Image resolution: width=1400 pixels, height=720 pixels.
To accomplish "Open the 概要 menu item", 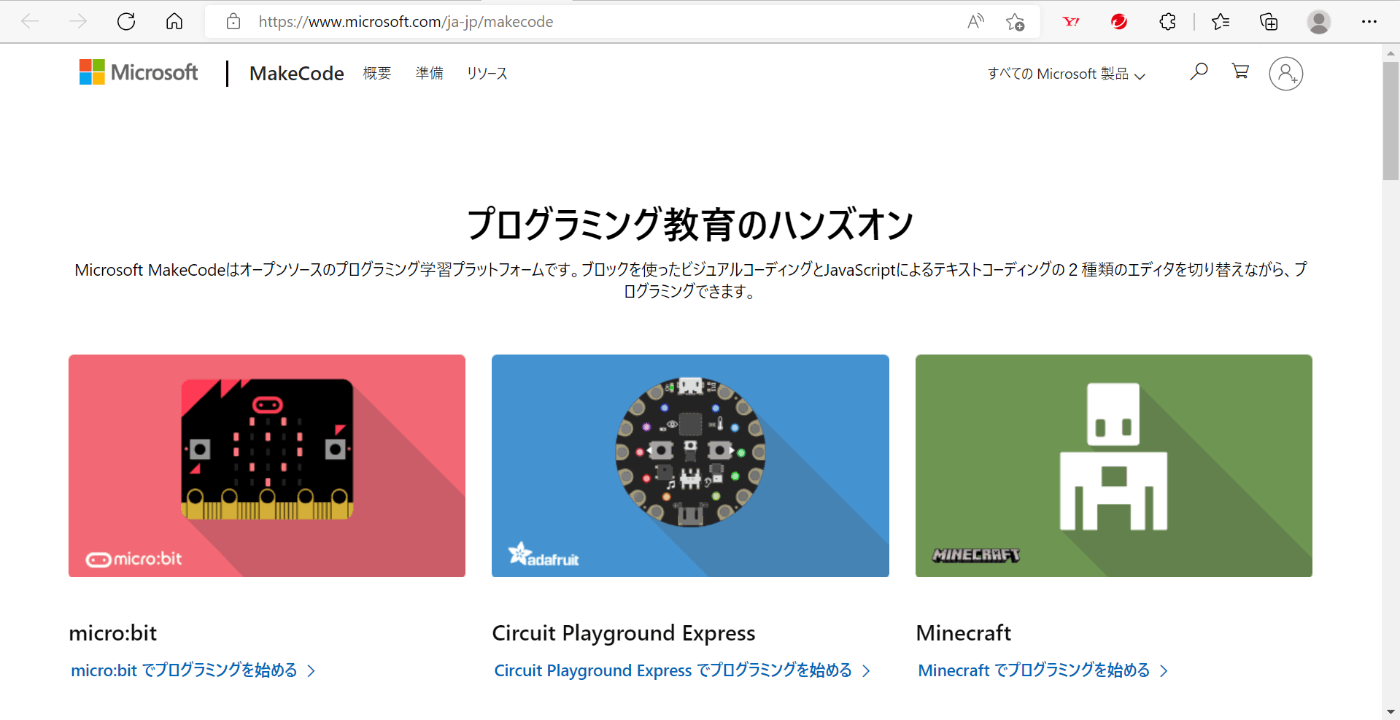I will (377, 73).
